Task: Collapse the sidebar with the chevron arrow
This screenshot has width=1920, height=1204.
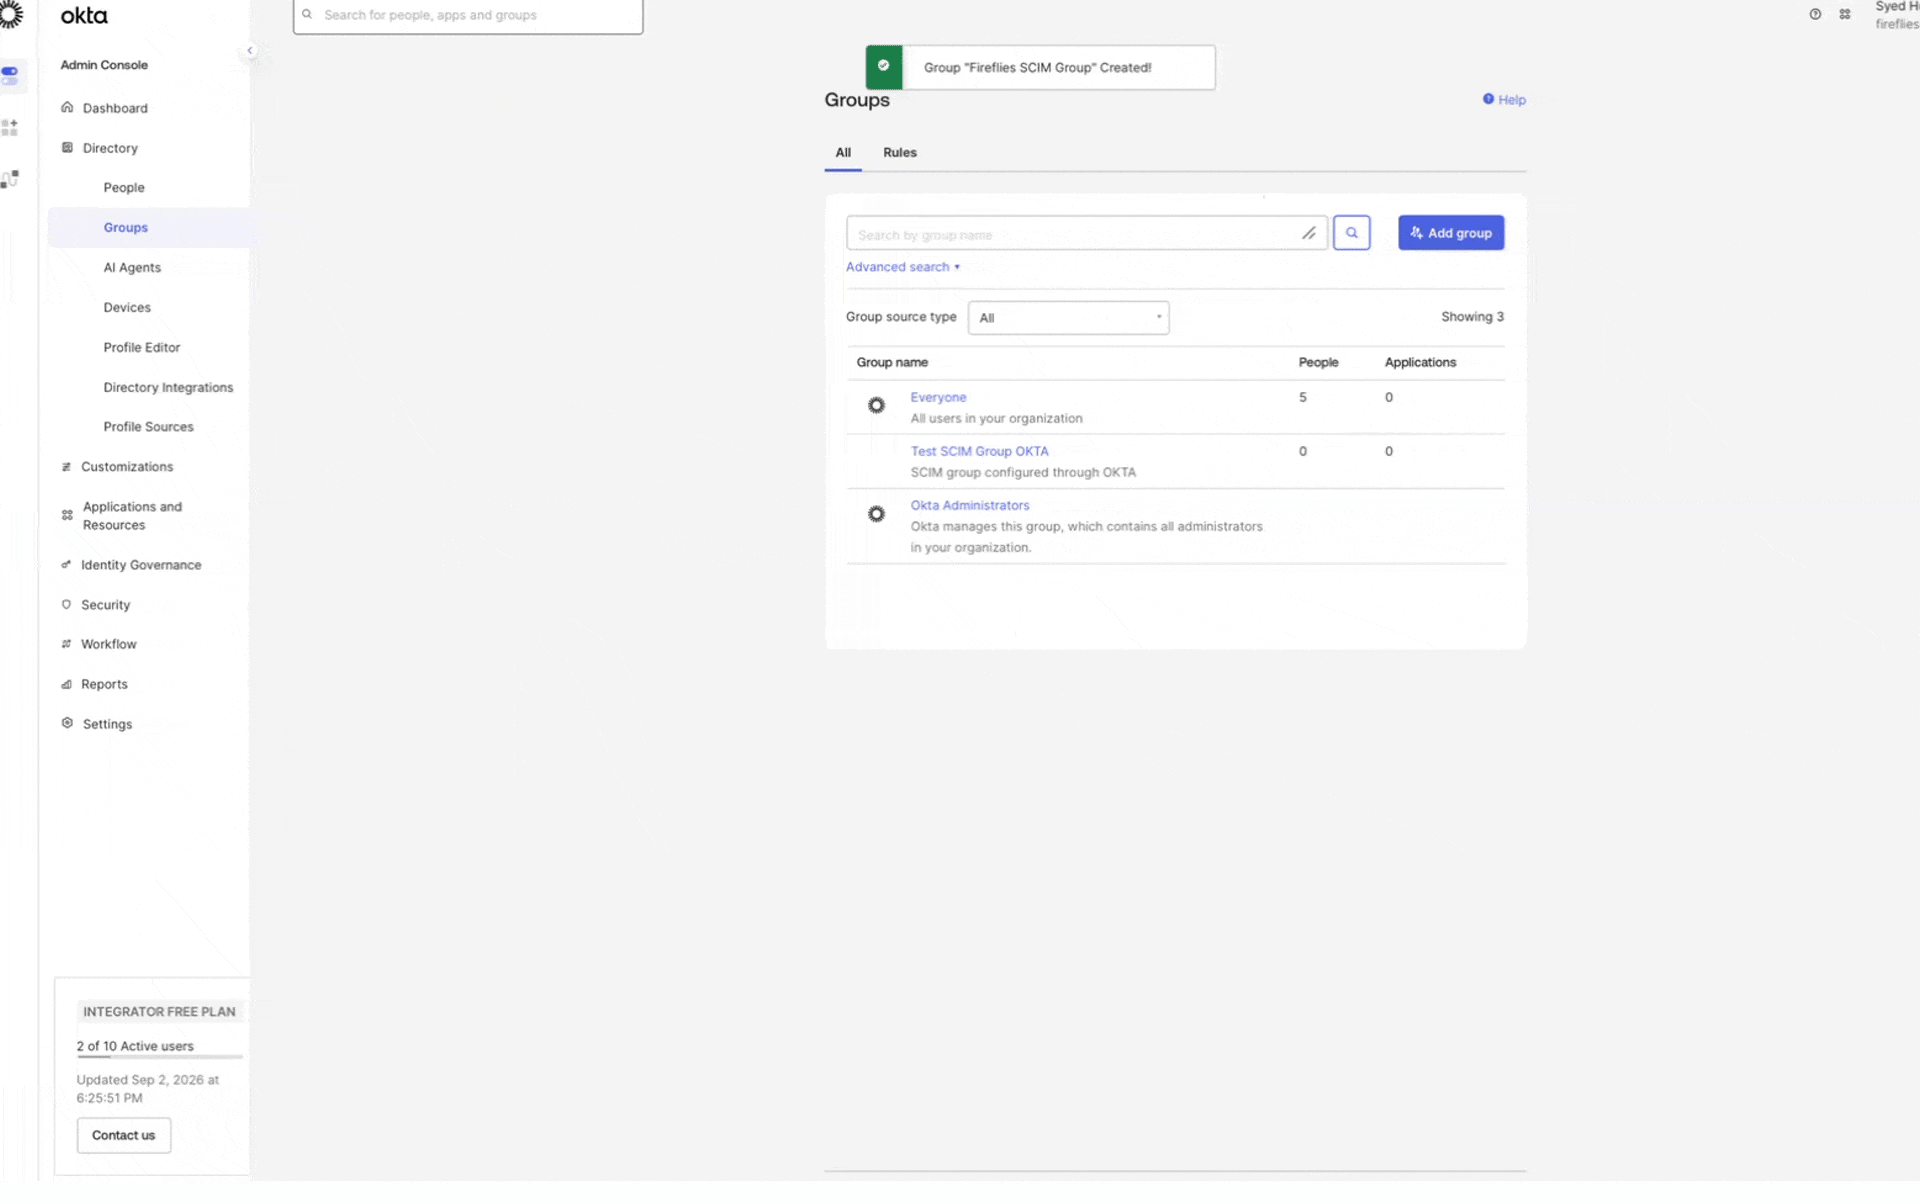Action: tap(250, 51)
